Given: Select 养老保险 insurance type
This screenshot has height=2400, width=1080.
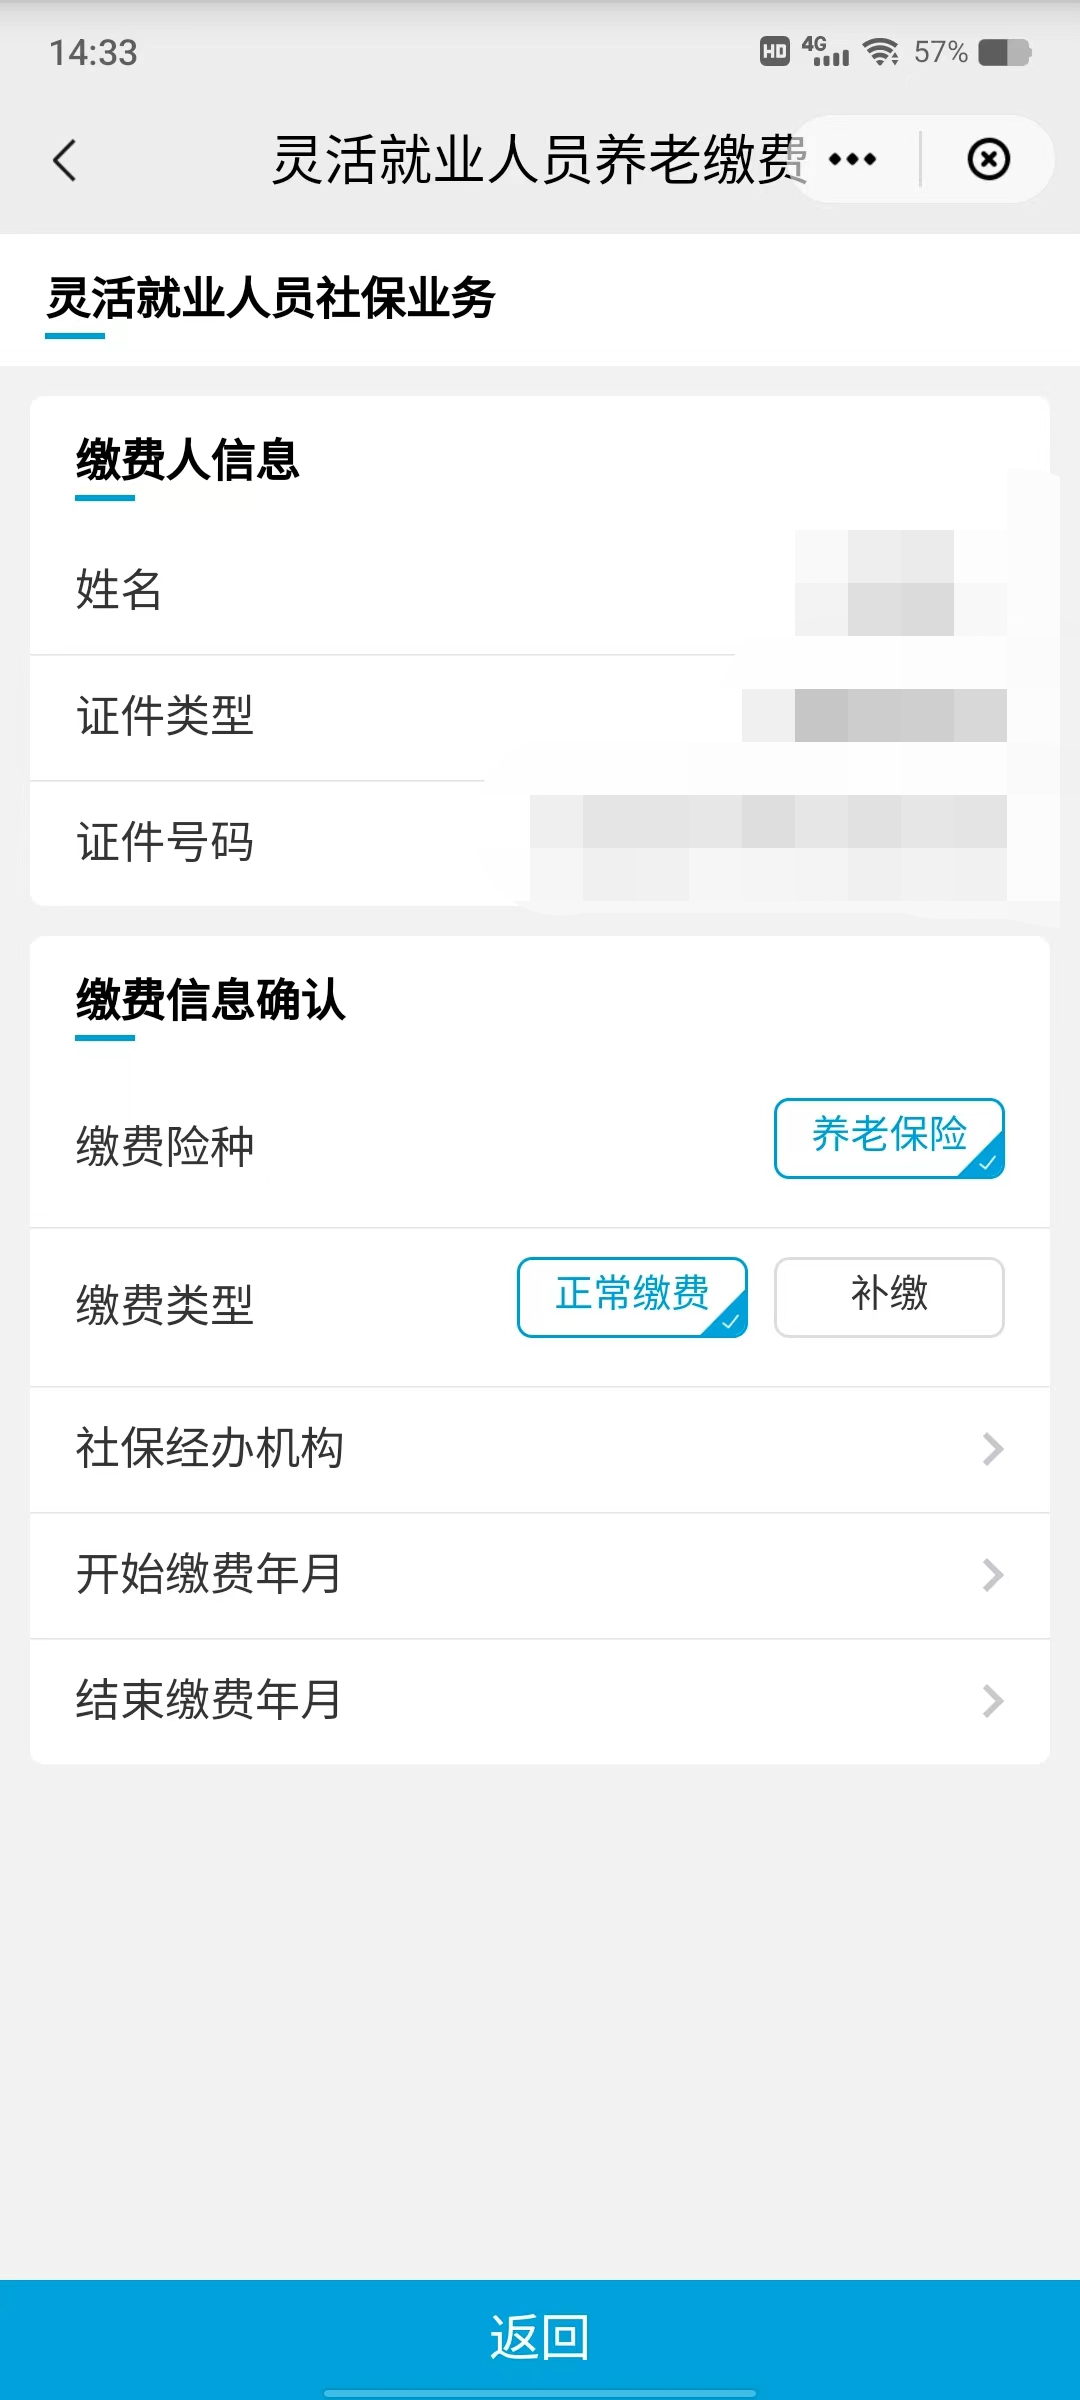Looking at the screenshot, I should (889, 1138).
